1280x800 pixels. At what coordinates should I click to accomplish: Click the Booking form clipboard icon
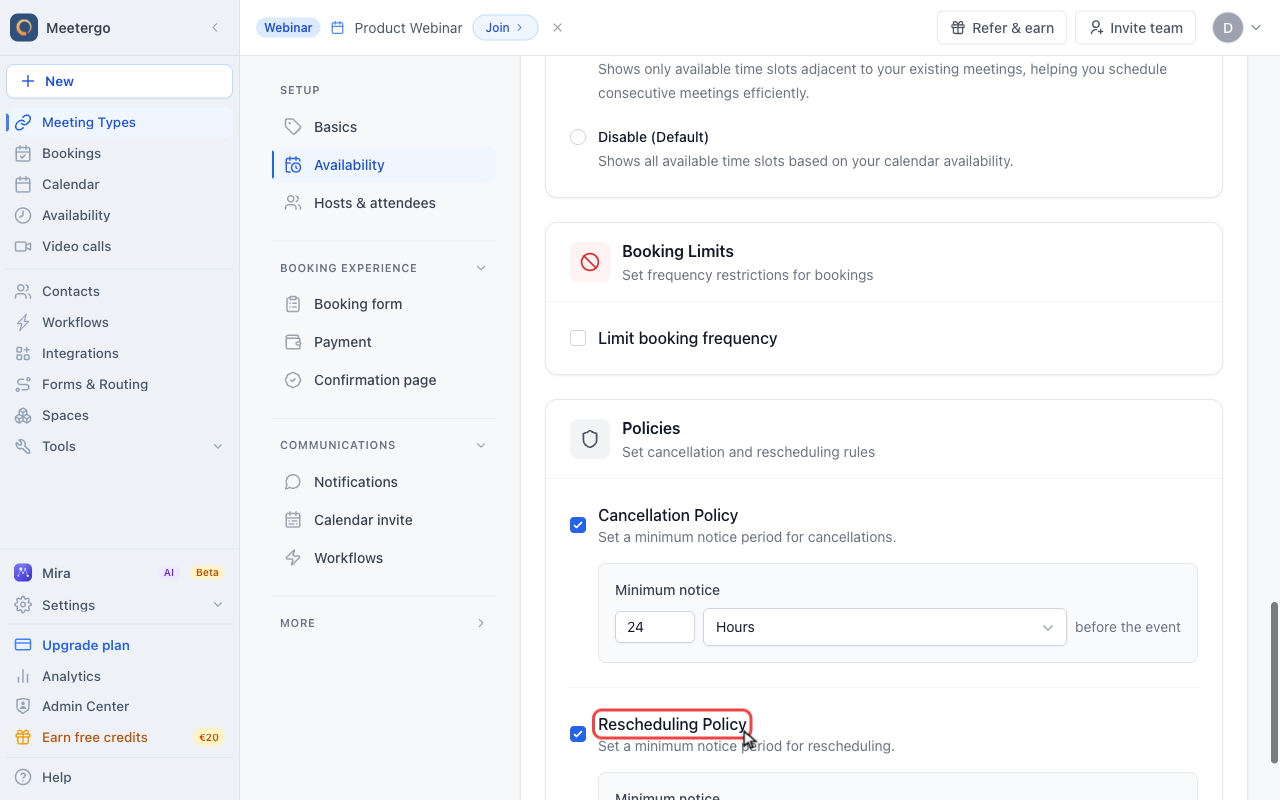point(293,304)
